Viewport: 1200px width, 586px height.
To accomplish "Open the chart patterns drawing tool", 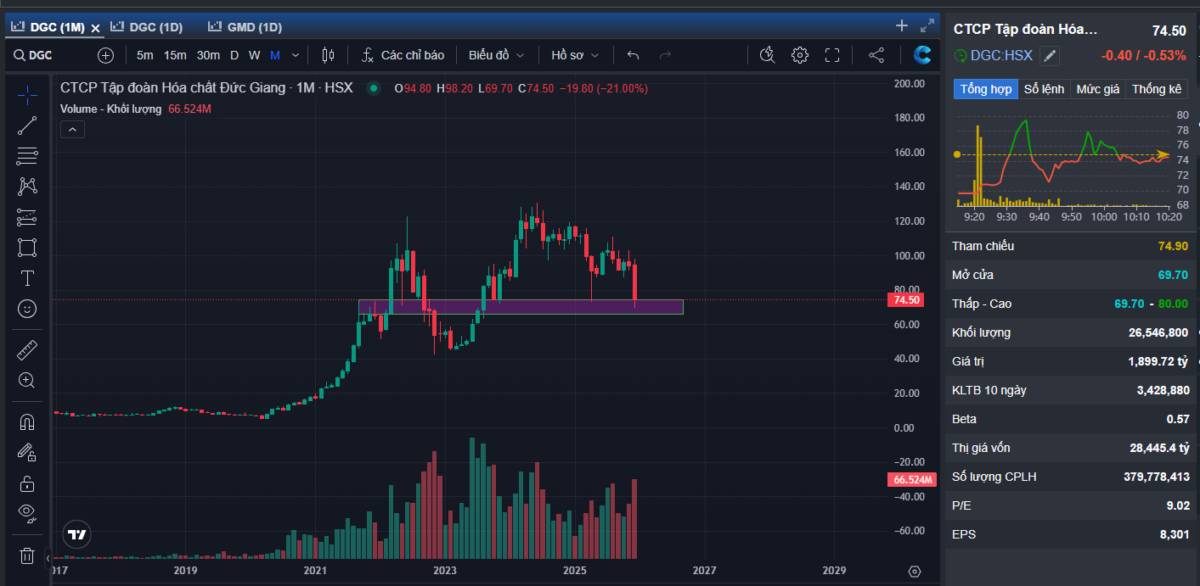I will tap(27, 186).
